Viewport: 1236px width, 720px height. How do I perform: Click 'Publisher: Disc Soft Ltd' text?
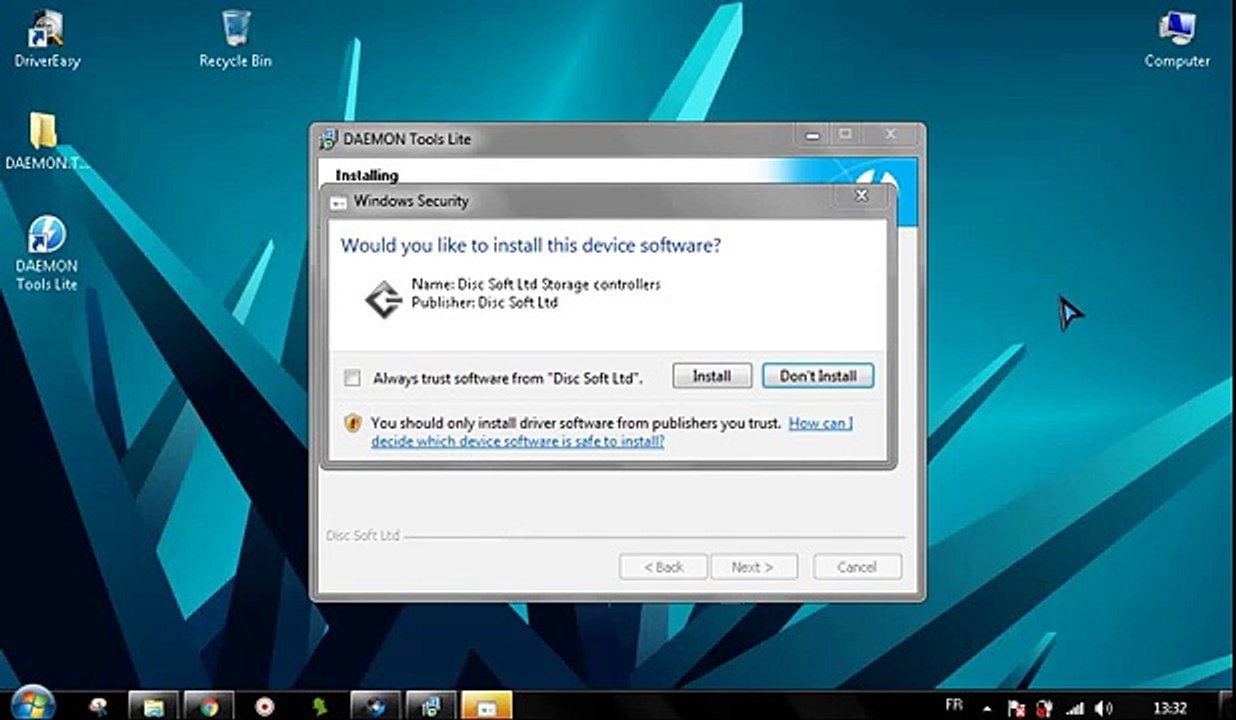(x=484, y=302)
